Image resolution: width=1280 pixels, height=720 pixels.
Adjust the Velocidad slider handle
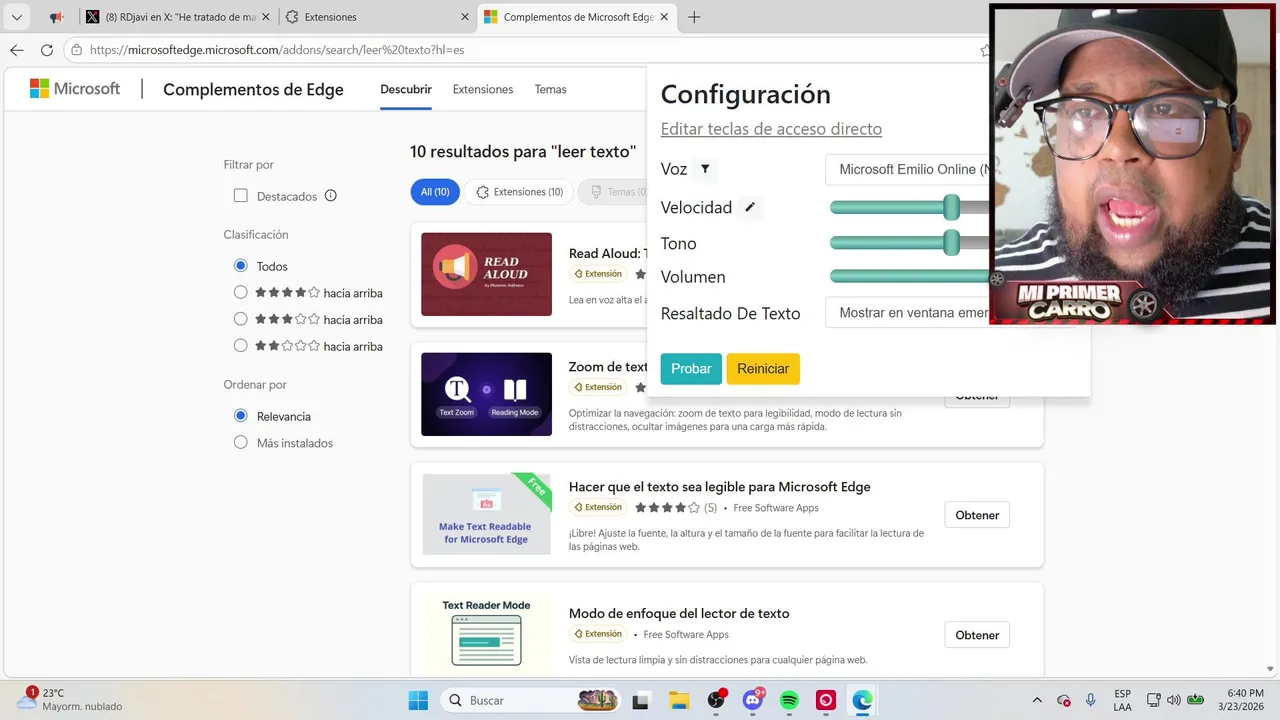pyautogui.click(x=952, y=207)
